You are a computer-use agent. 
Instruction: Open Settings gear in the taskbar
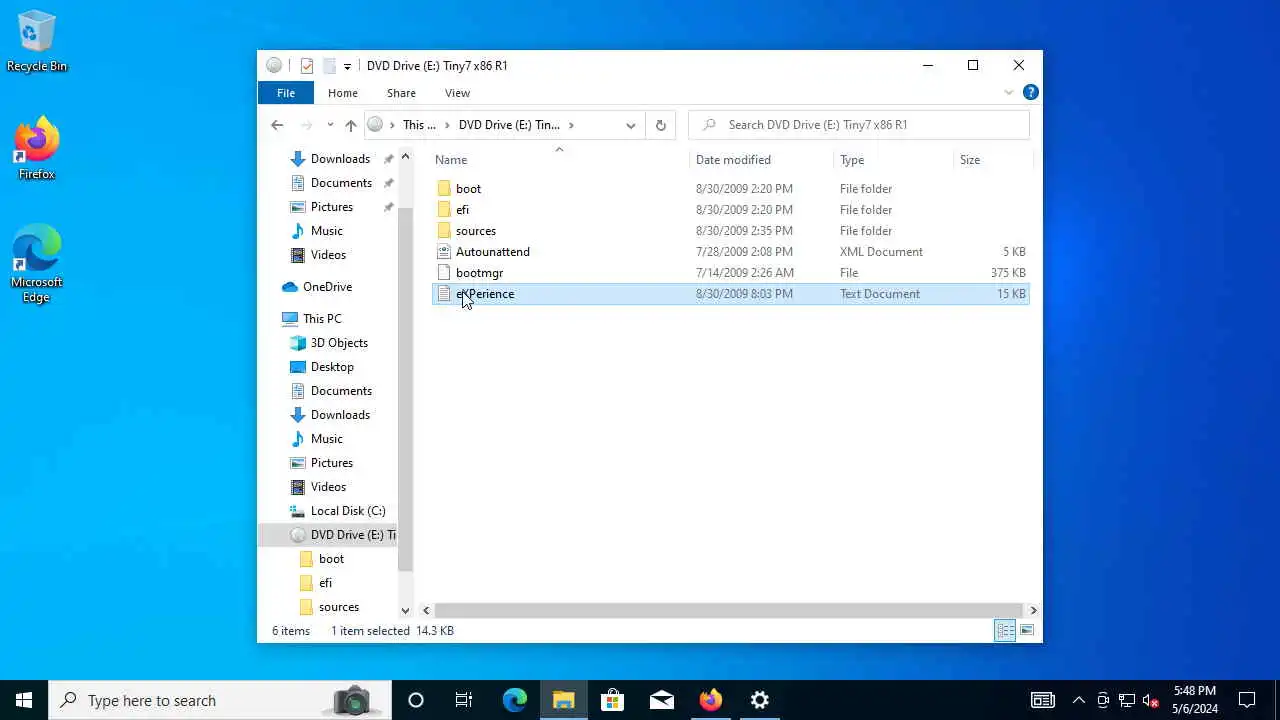[760, 700]
